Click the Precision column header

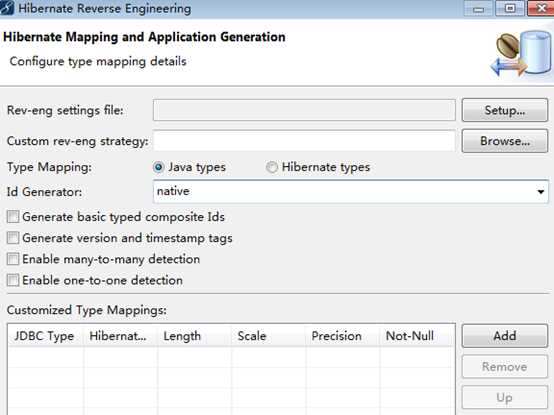point(343,336)
